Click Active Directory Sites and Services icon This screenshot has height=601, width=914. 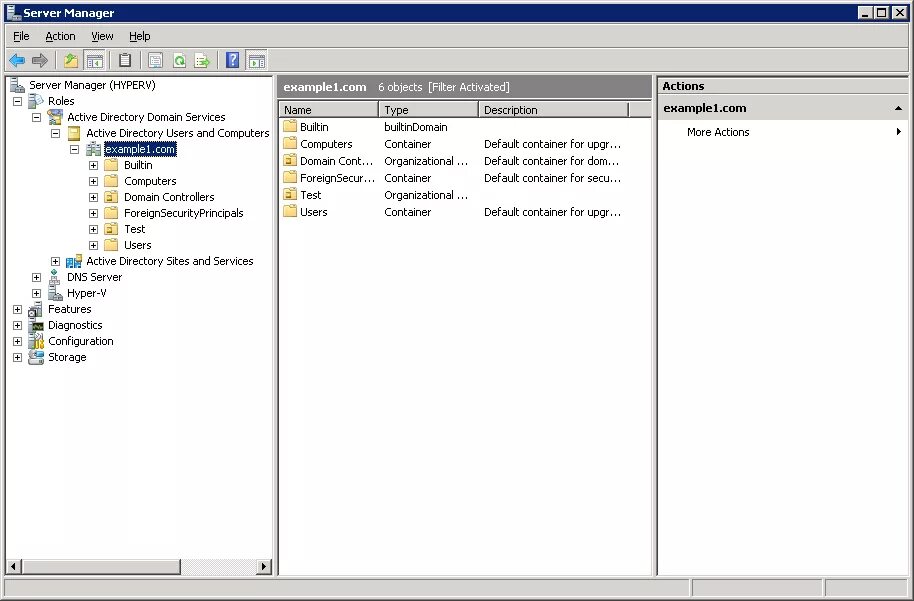74,261
